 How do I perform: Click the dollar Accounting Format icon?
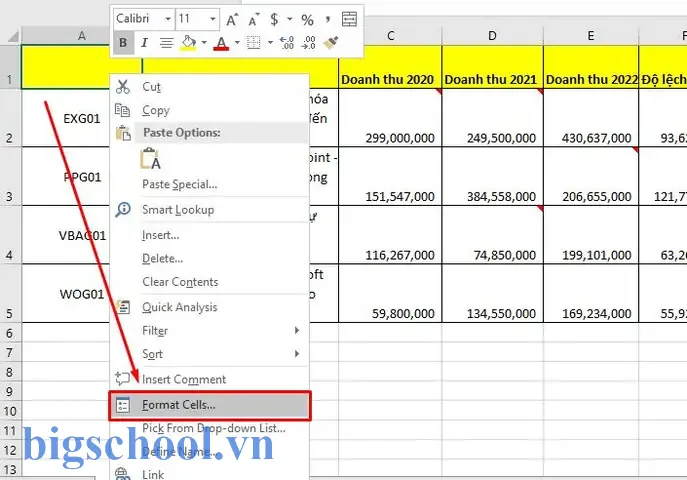tap(274, 19)
